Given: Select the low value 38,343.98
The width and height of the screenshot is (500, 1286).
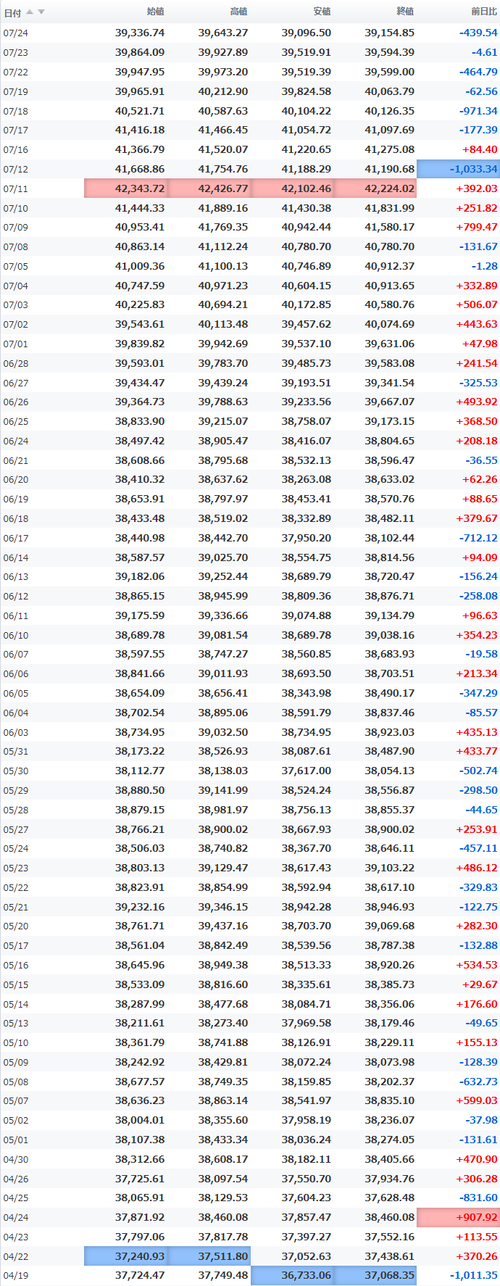Looking at the screenshot, I should [x=306, y=692].
